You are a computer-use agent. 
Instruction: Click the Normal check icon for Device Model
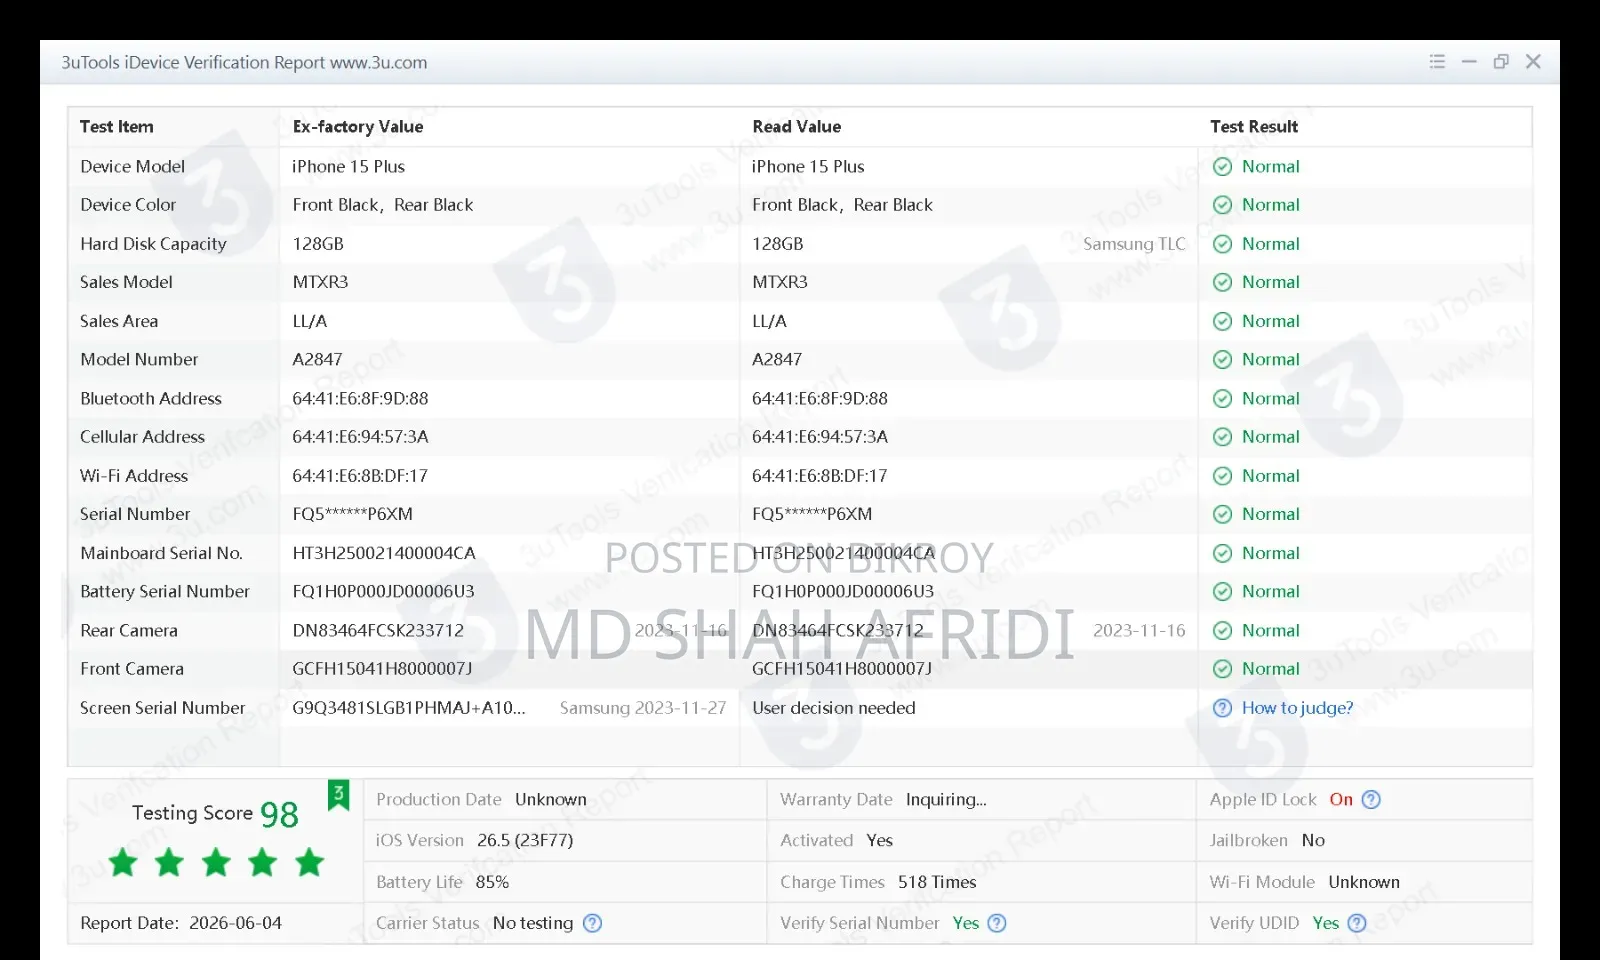click(1222, 167)
